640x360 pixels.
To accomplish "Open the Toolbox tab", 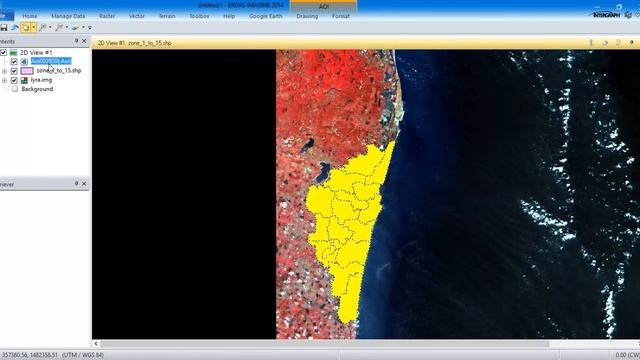I will click(199, 16).
